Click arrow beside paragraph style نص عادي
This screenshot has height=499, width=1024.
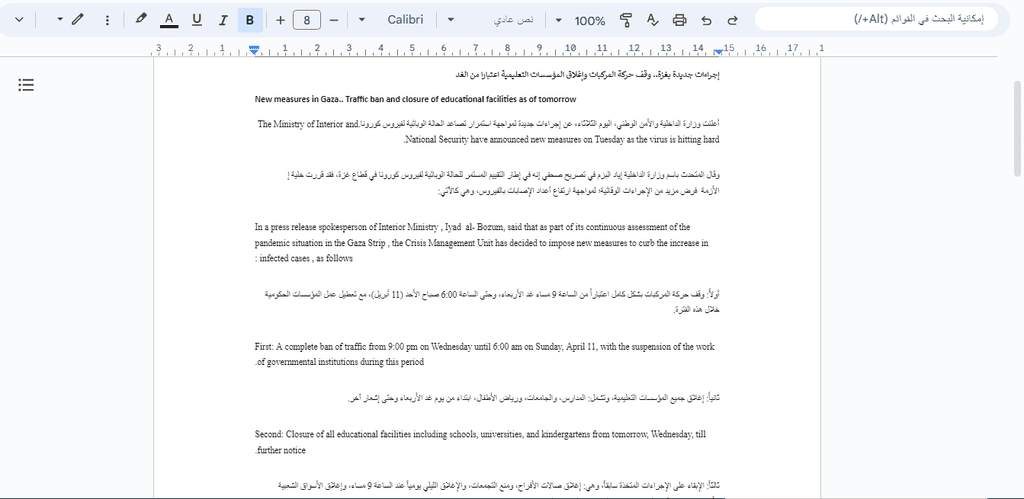tap(451, 20)
